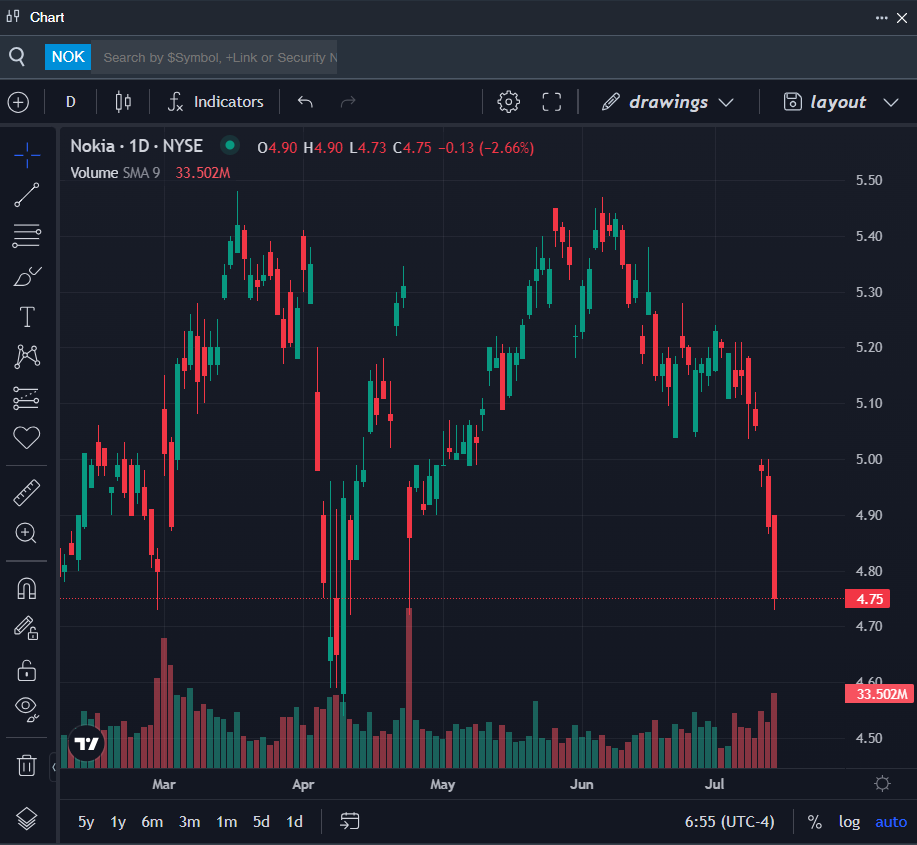Activate the zoom in tool
Image resolution: width=917 pixels, height=845 pixels.
click(27, 533)
